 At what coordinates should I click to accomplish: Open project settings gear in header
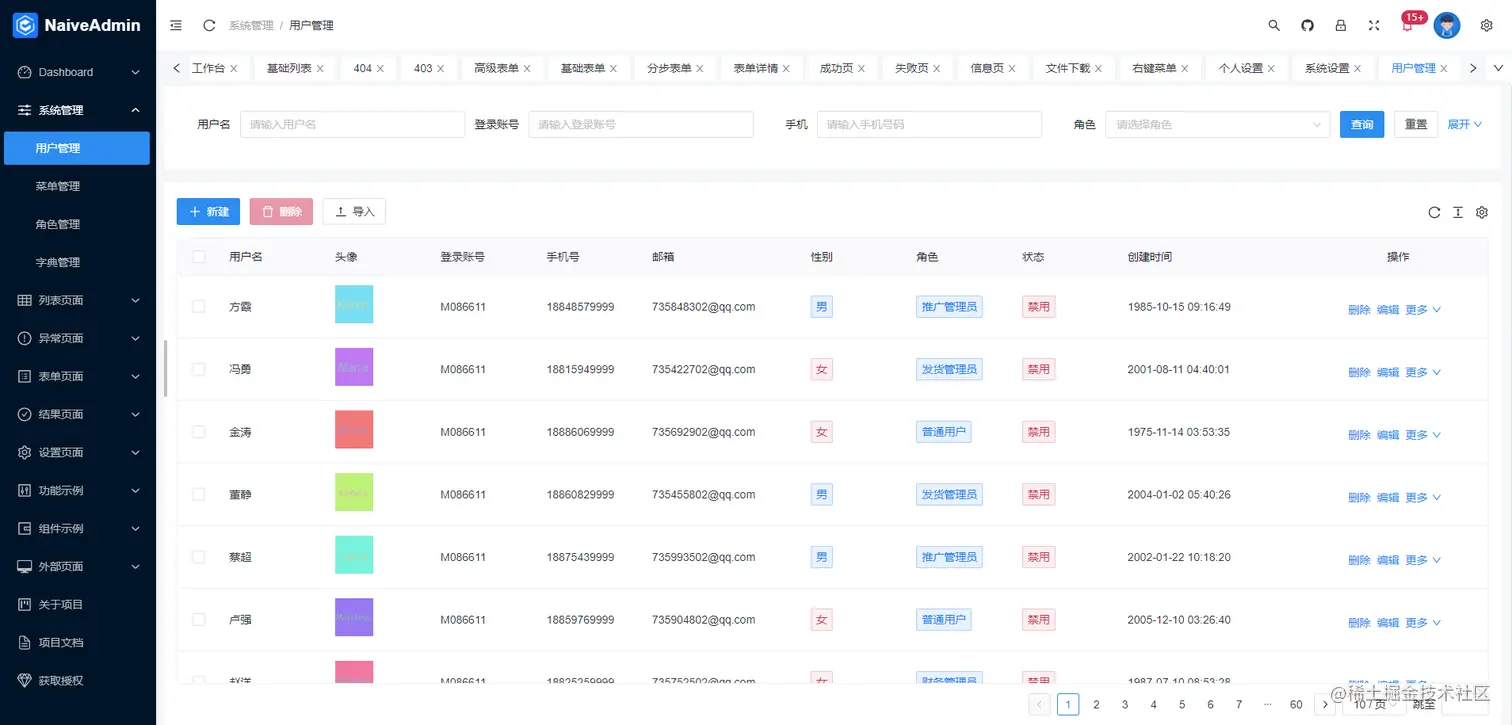(x=1486, y=25)
